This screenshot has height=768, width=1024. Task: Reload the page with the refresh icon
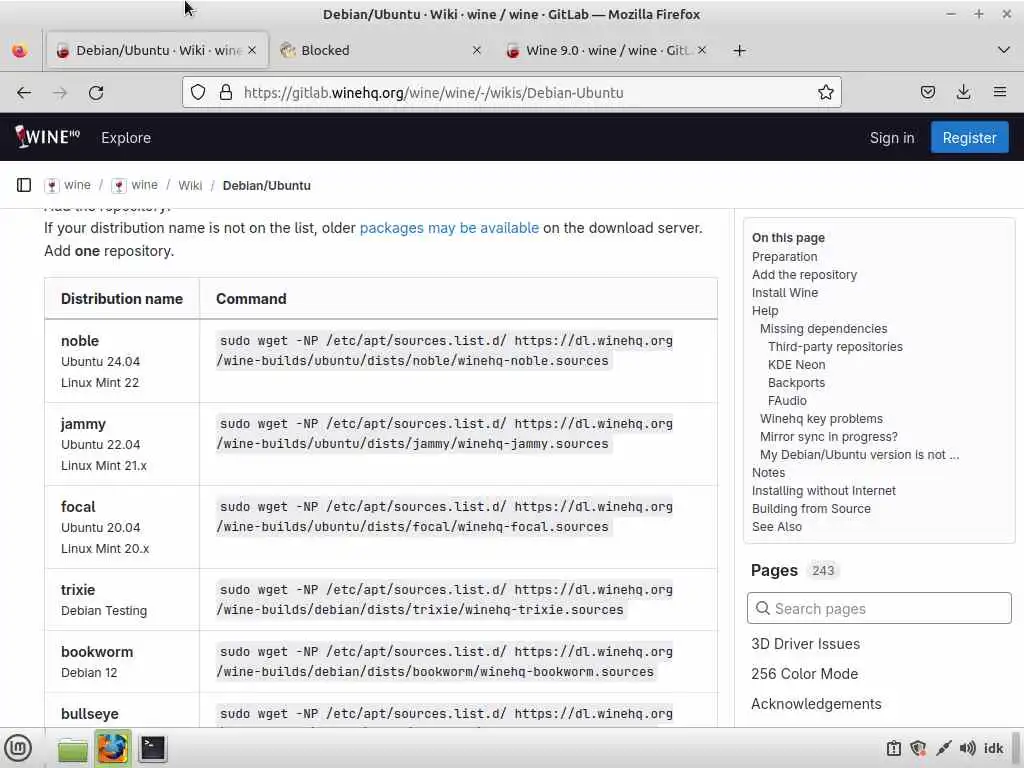[x=96, y=93]
